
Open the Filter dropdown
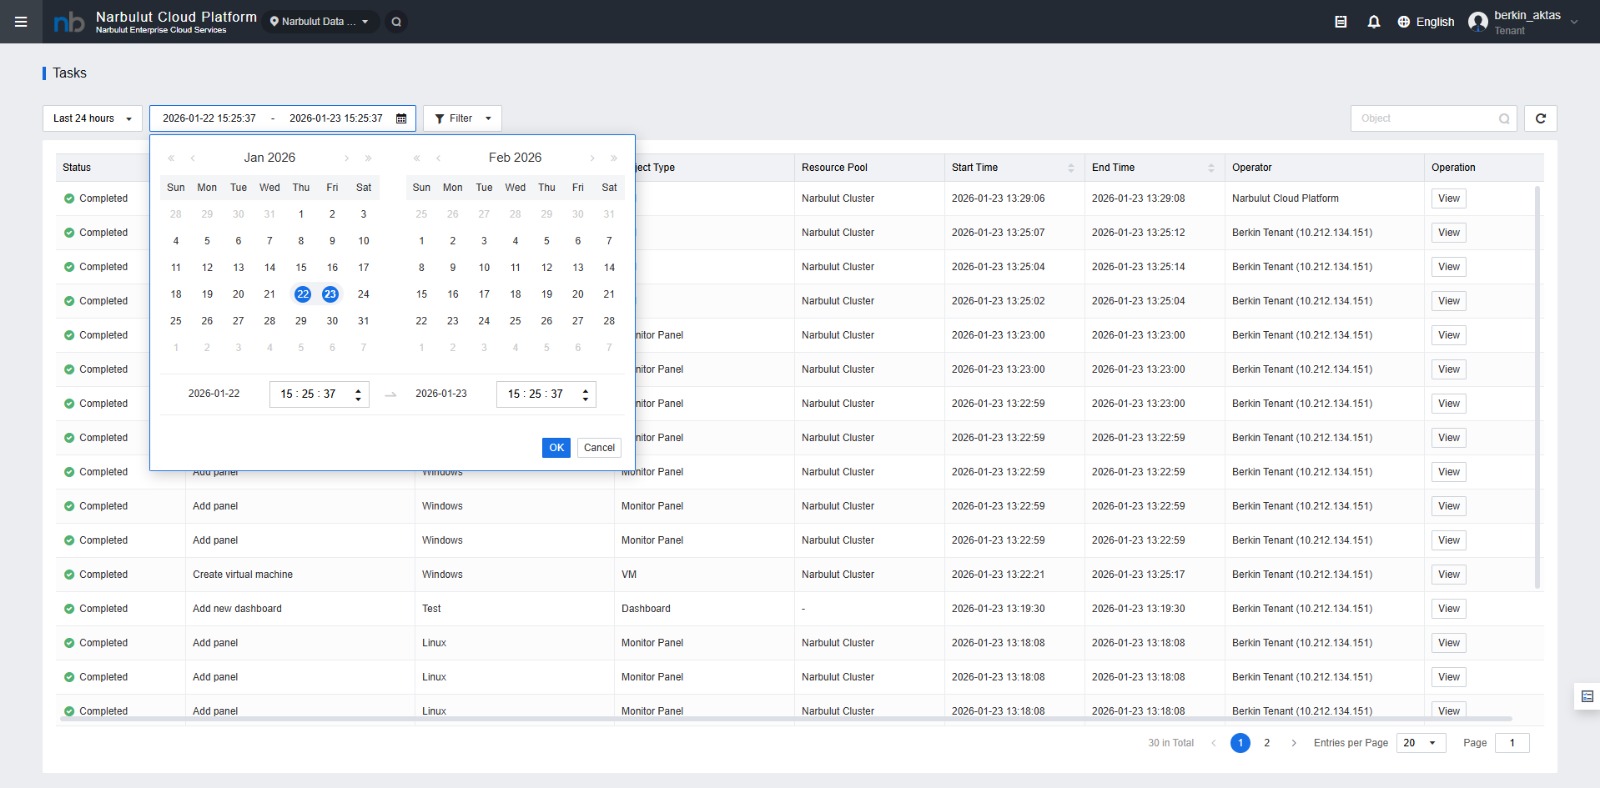click(x=462, y=118)
